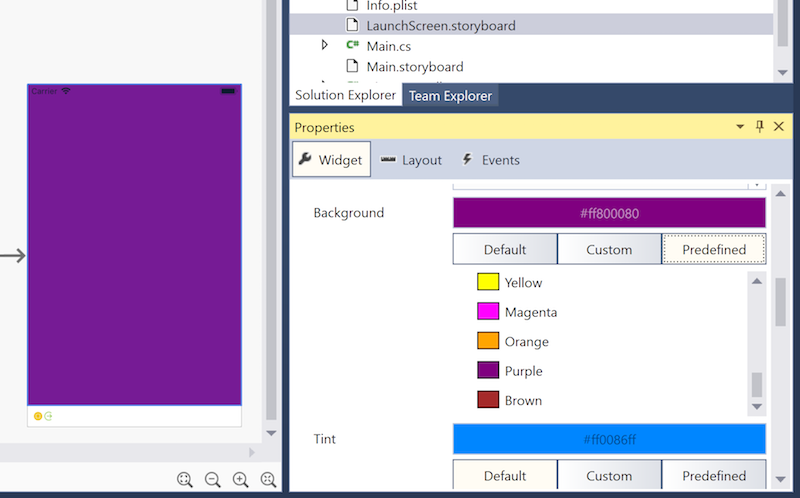Select the Main.cs file entry
800x498 pixels.
pos(389,46)
